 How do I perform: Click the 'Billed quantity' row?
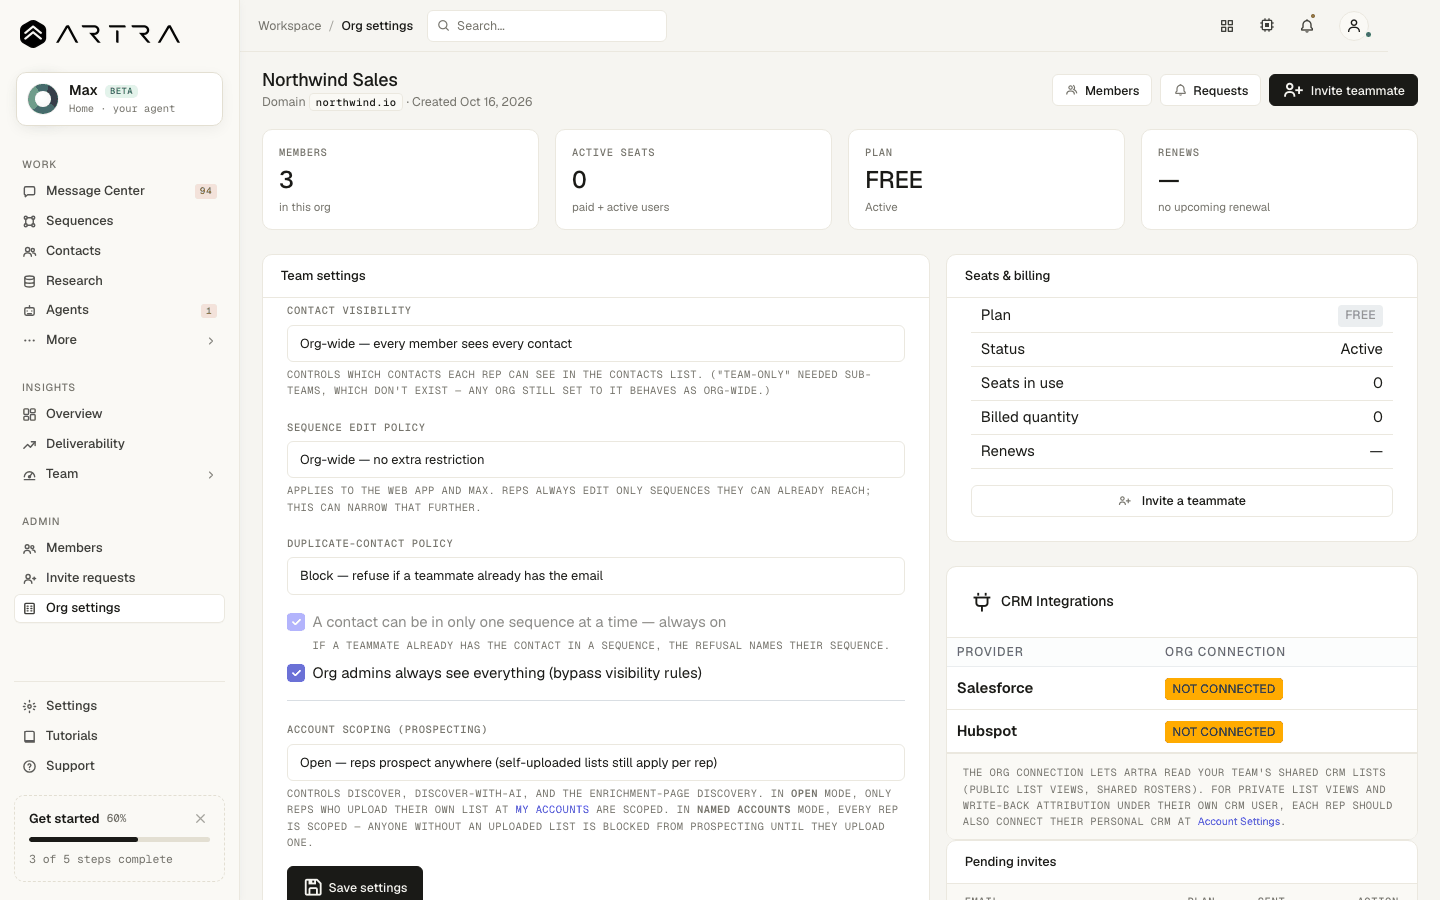(1182, 417)
